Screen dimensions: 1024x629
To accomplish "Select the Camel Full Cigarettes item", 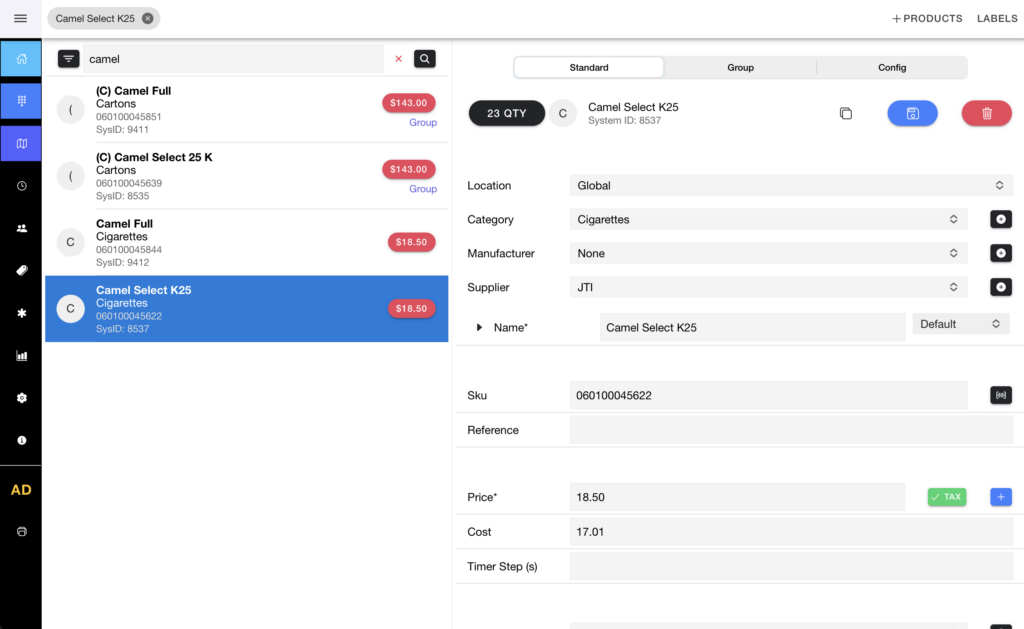I will [246, 242].
